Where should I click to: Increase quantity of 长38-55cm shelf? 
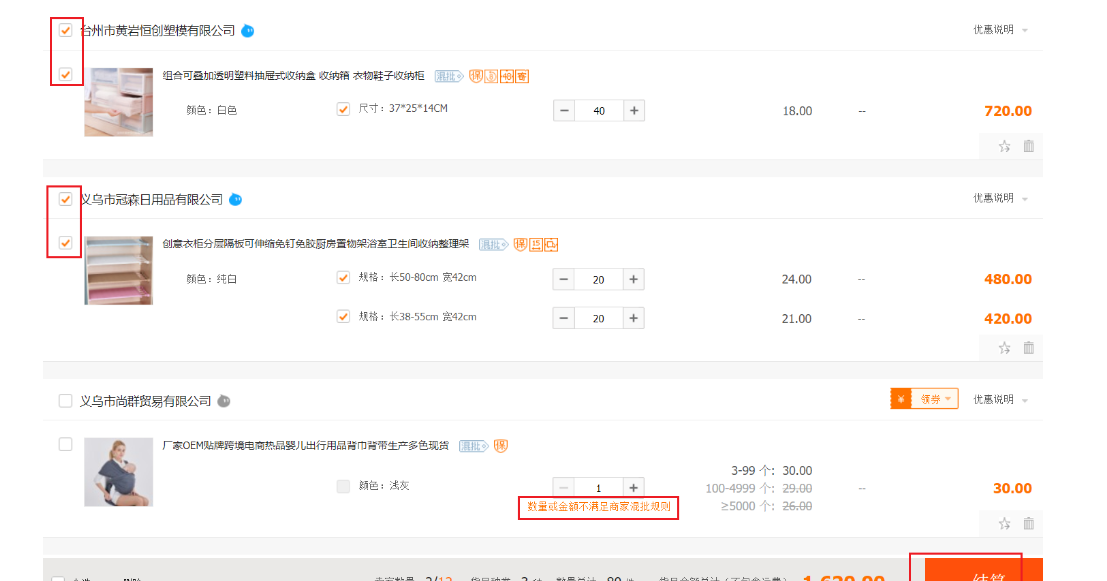coord(634,318)
